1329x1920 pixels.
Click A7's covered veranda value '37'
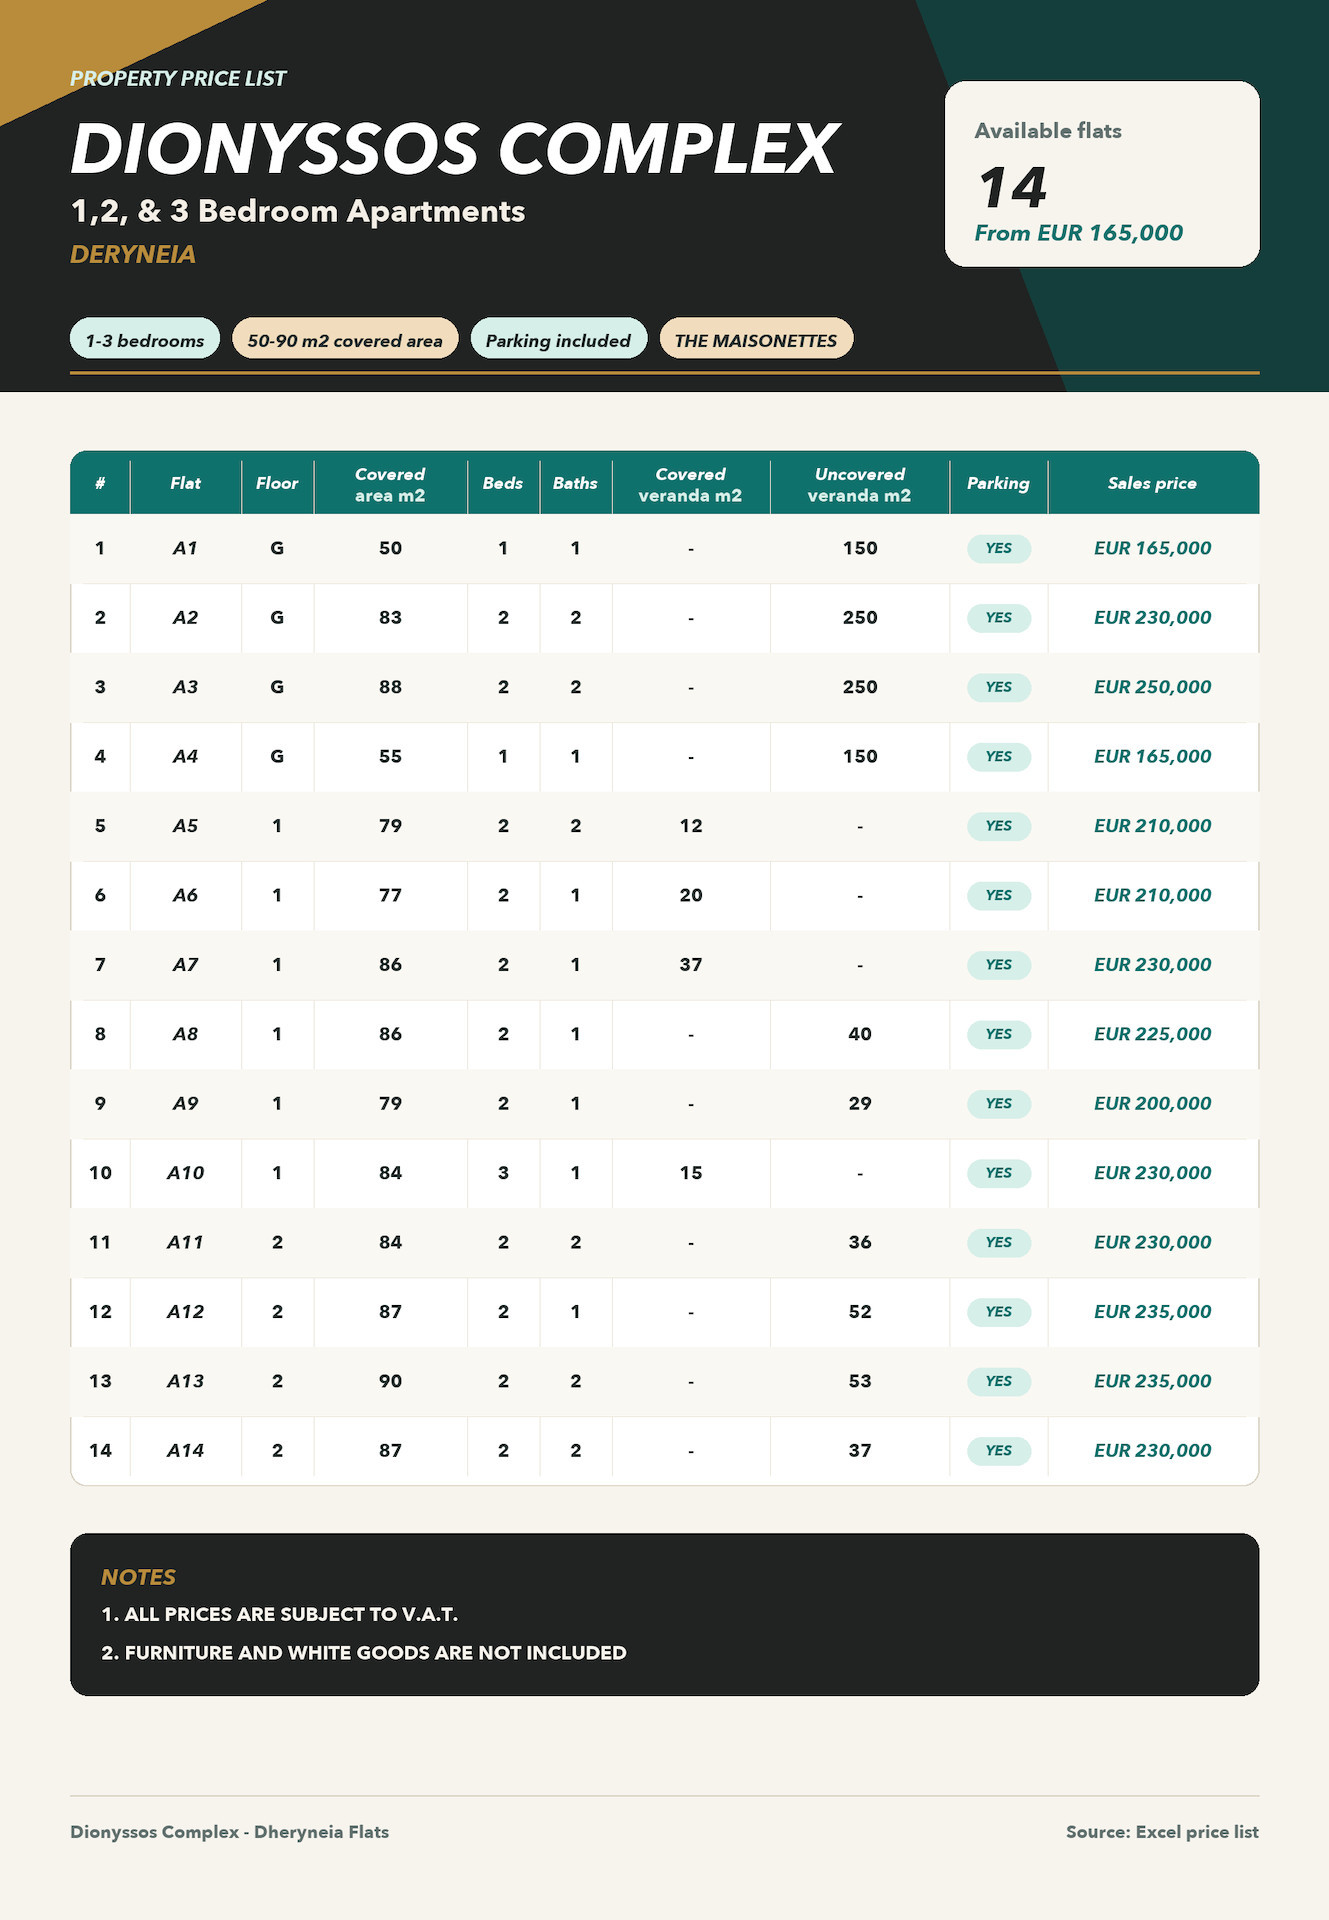691,965
